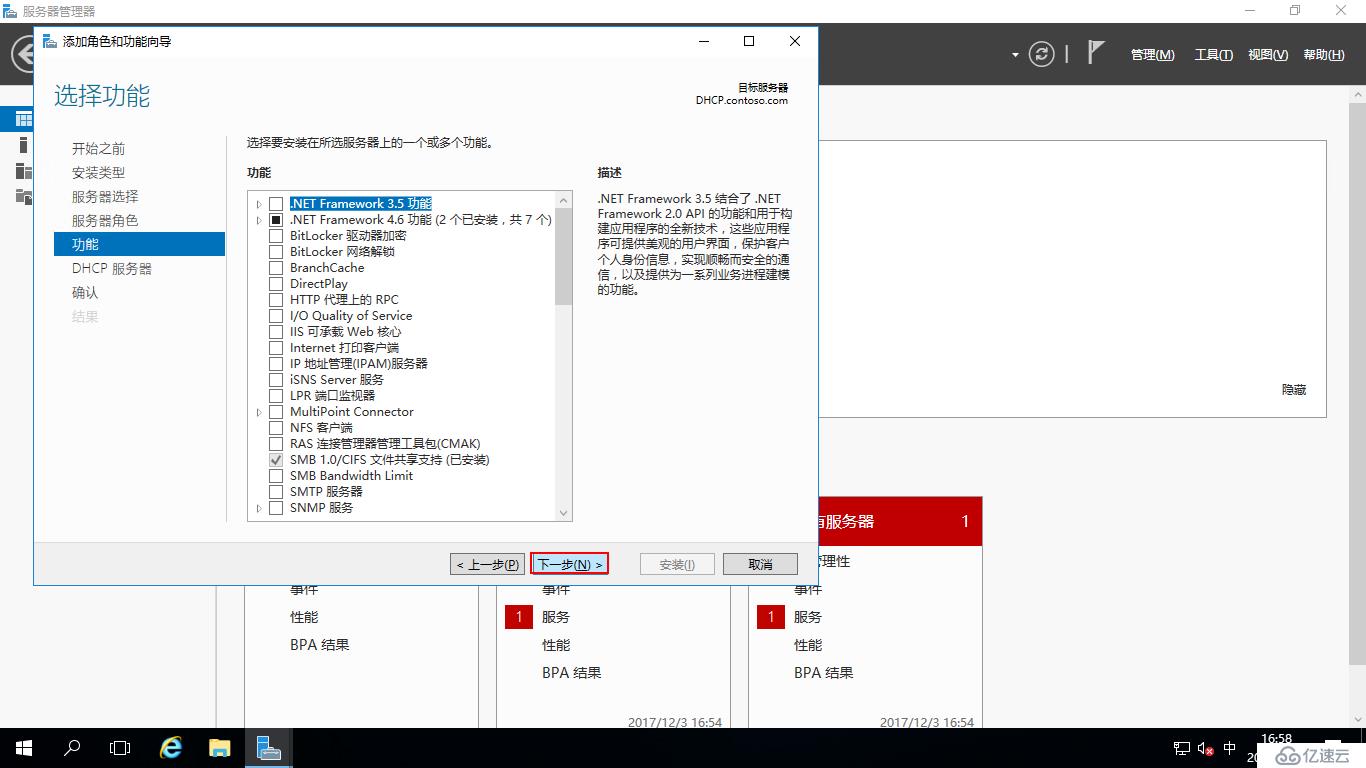This screenshot has width=1366, height=768.
Task: Check the SMB Bandwidth Limit box
Action: click(x=276, y=476)
